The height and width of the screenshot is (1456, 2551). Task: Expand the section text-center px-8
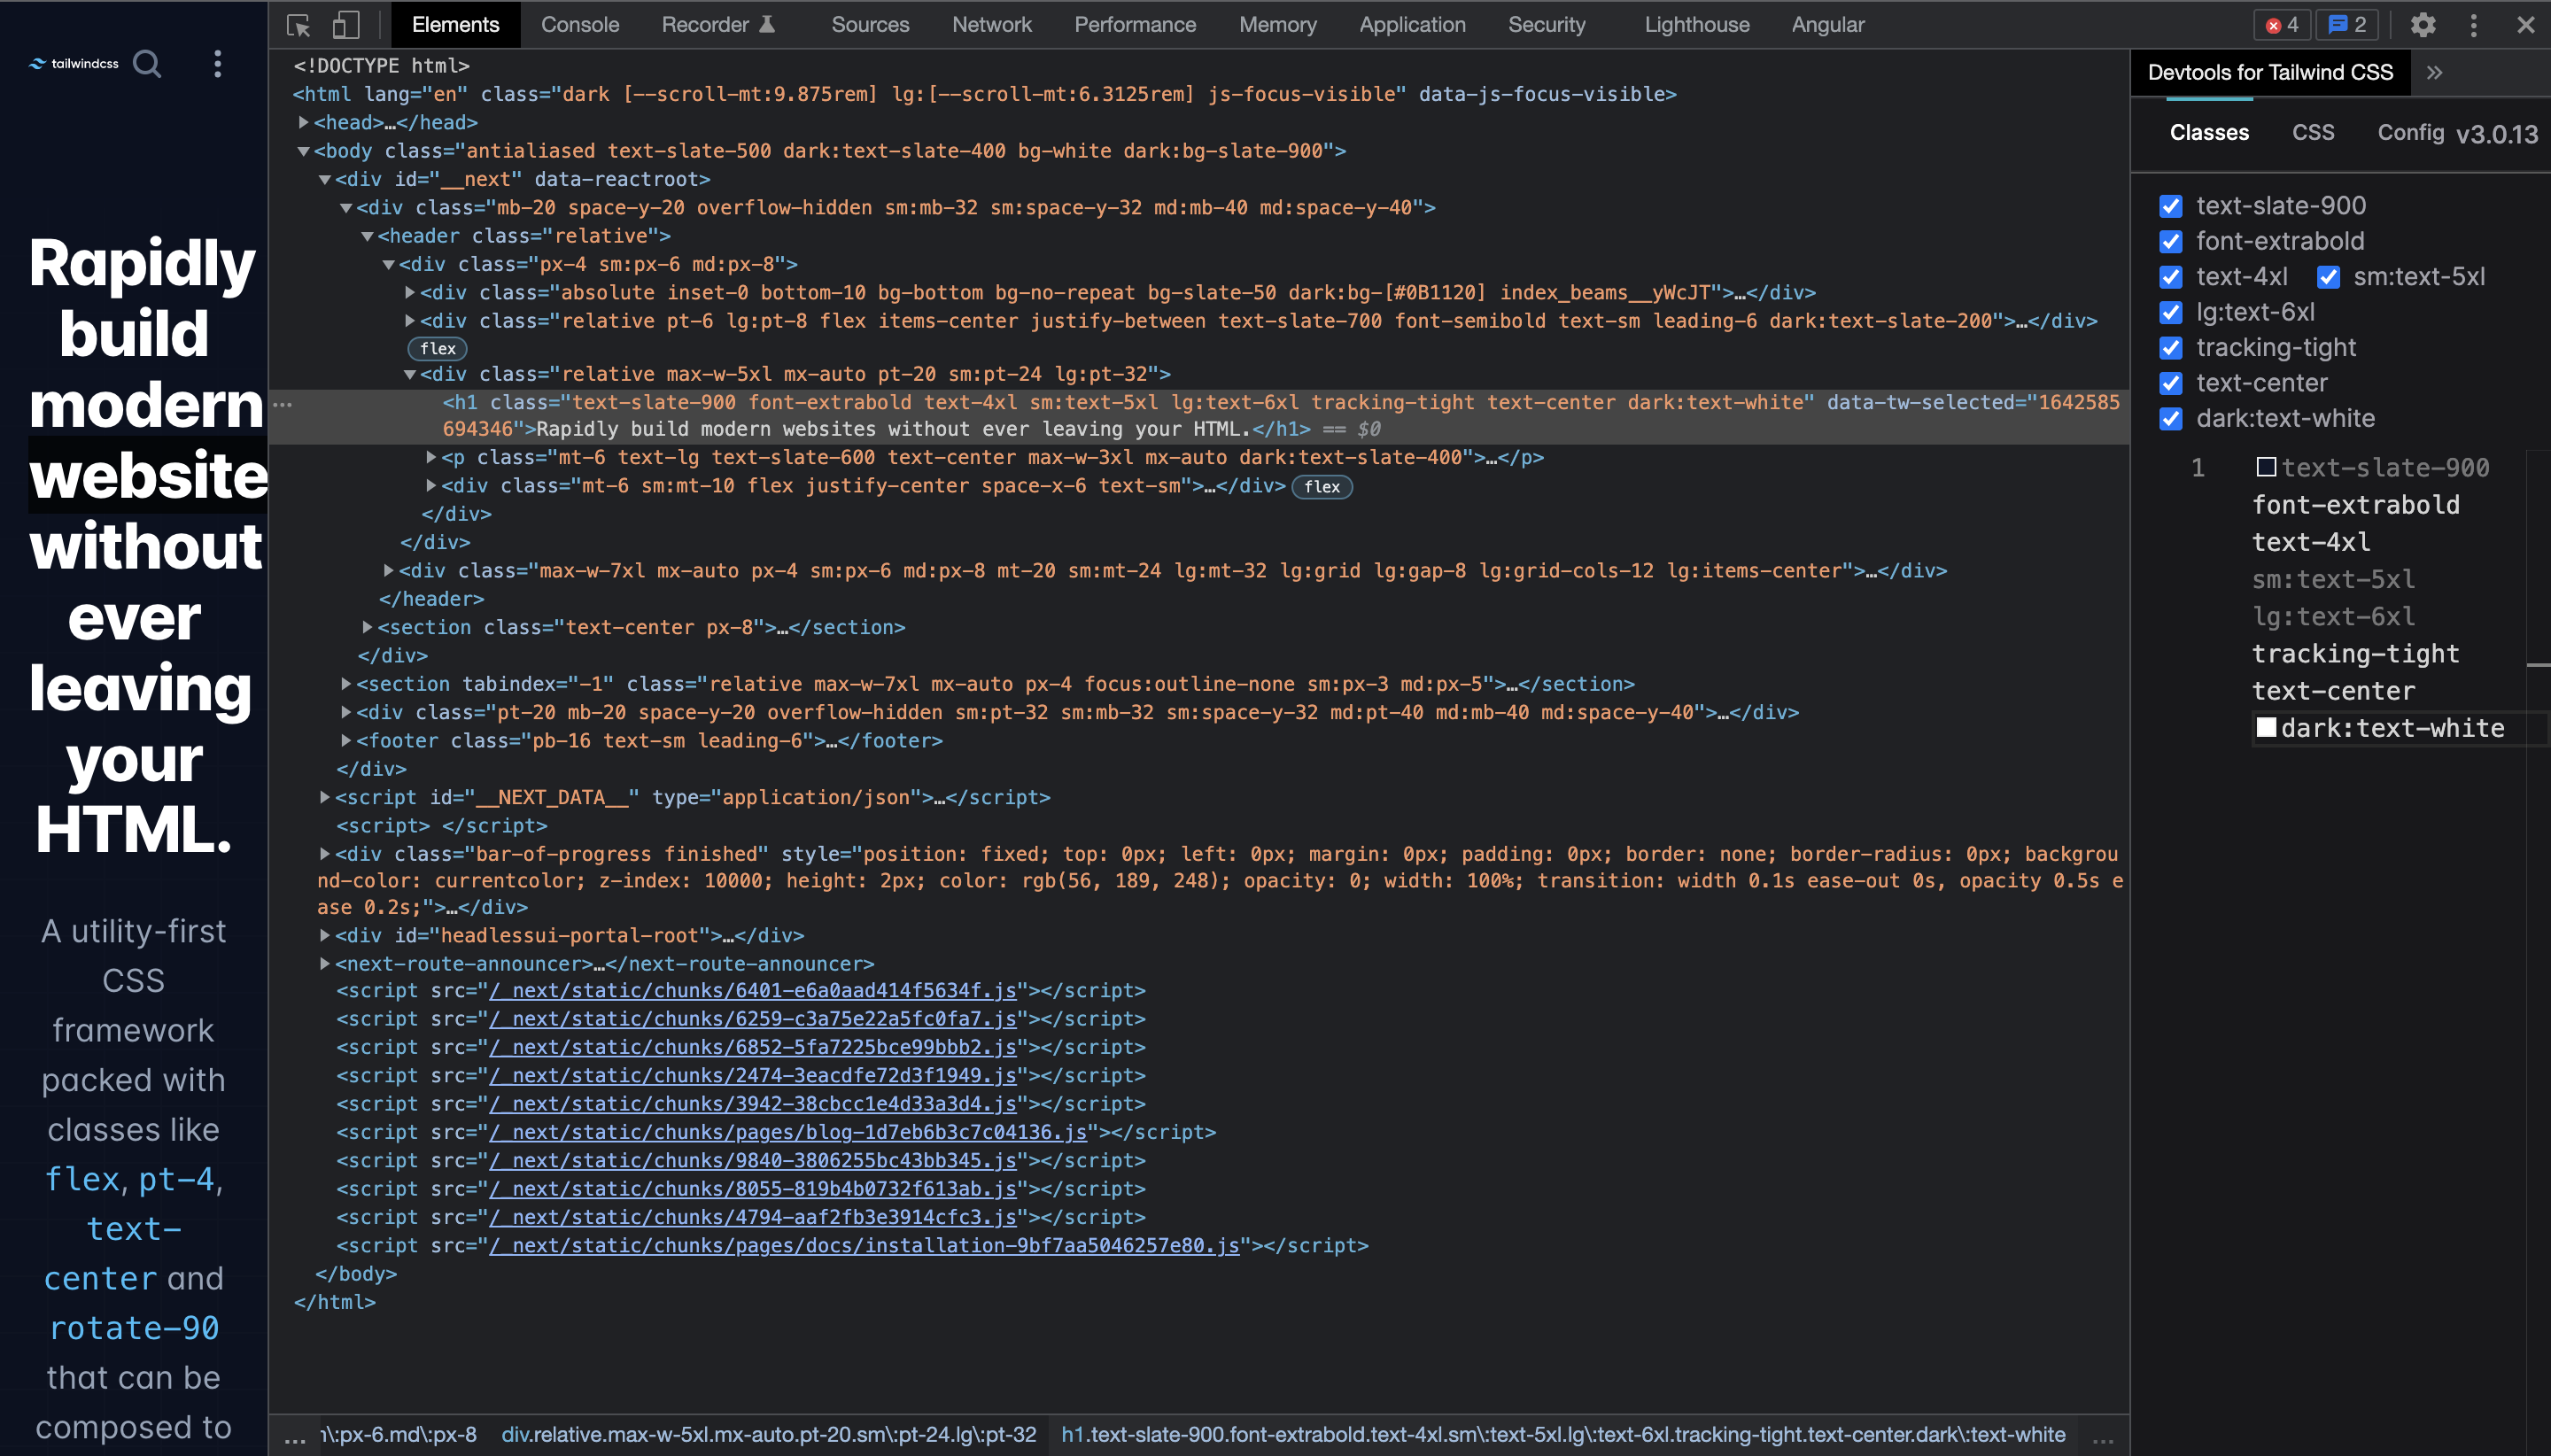pyautogui.click(x=367, y=627)
